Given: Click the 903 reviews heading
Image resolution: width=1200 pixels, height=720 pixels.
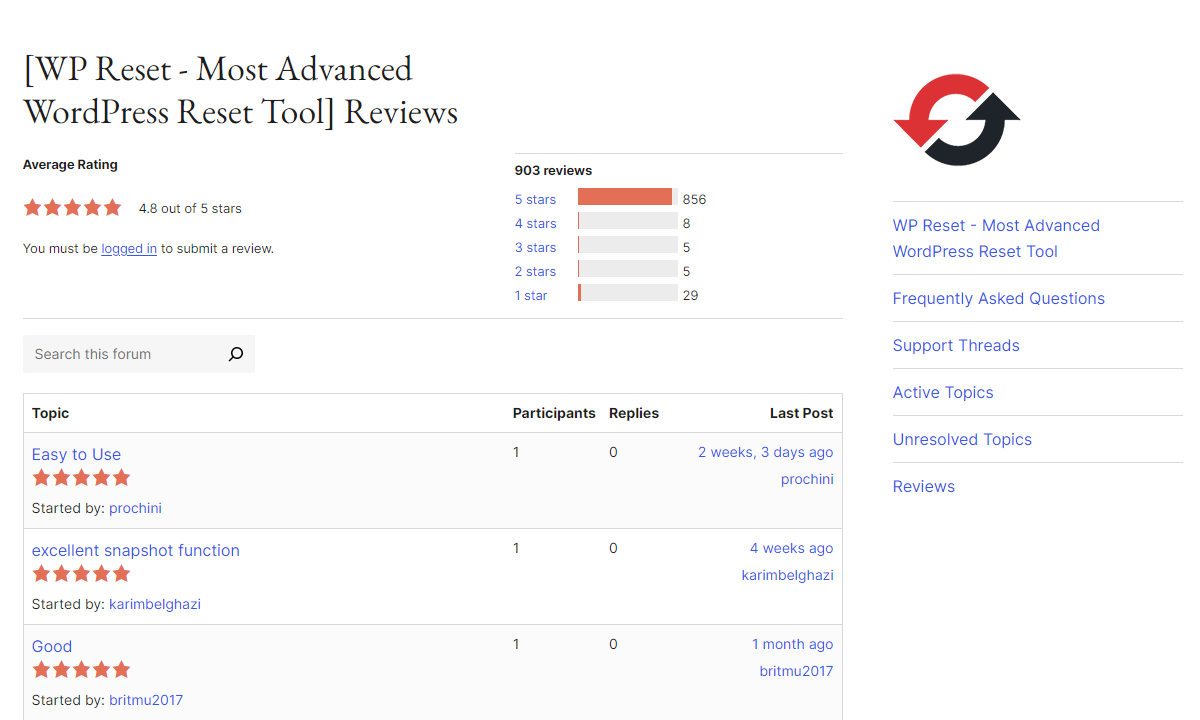Looking at the screenshot, I should pos(553,170).
